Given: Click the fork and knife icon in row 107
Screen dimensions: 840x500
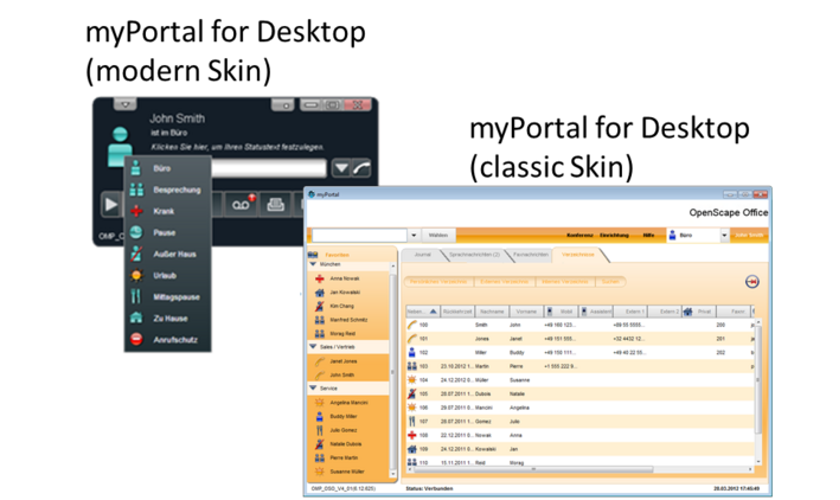Looking at the screenshot, I should click(411, 421).
